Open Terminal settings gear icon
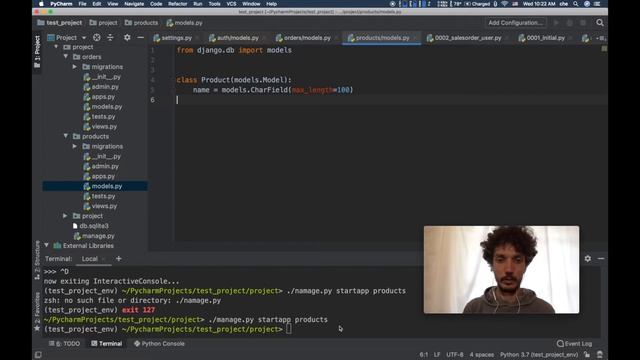The height and width of the screenshot is (360, 640). pos(587,258)
